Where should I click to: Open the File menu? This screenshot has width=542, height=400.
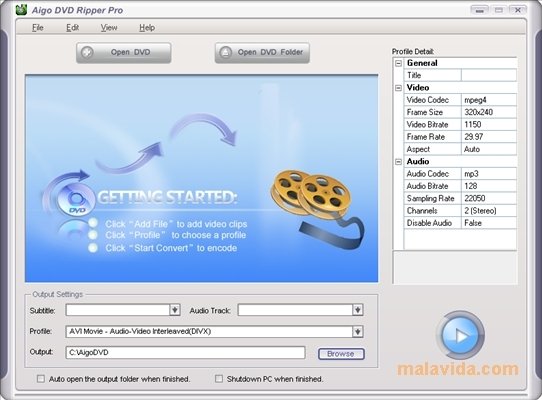(38, 28)
